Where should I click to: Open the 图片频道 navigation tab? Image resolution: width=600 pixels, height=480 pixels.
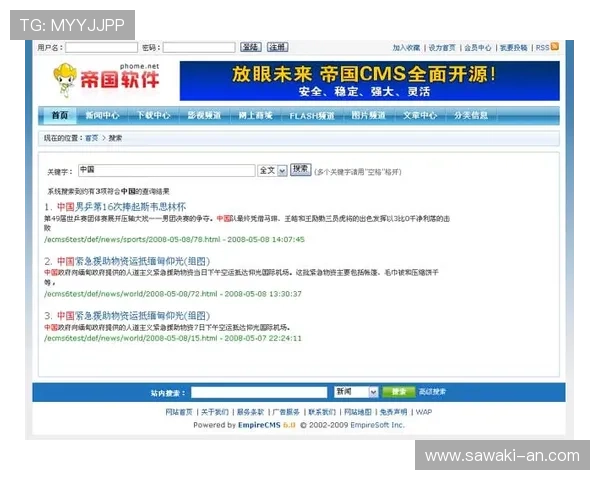[368, 115]
